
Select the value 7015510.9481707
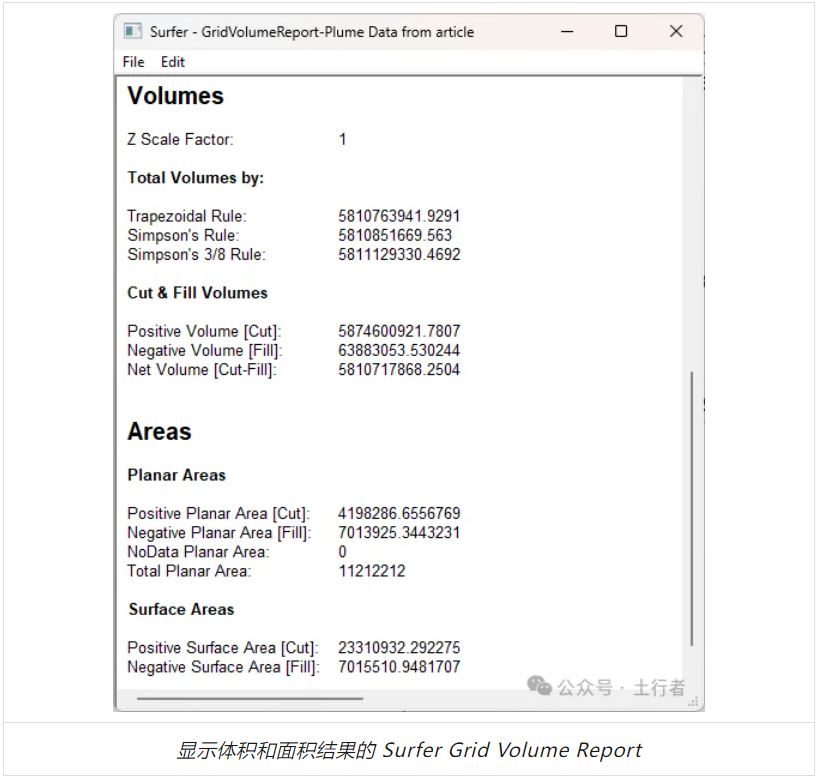399,667
